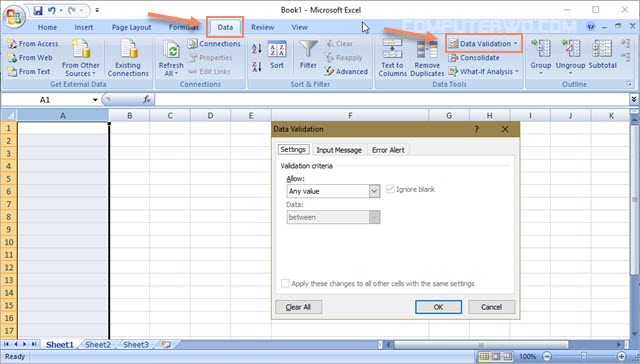The width and height of the screenshot is (640, 364).
Task: Sort Z to A descending
Action: pos(257,67)
